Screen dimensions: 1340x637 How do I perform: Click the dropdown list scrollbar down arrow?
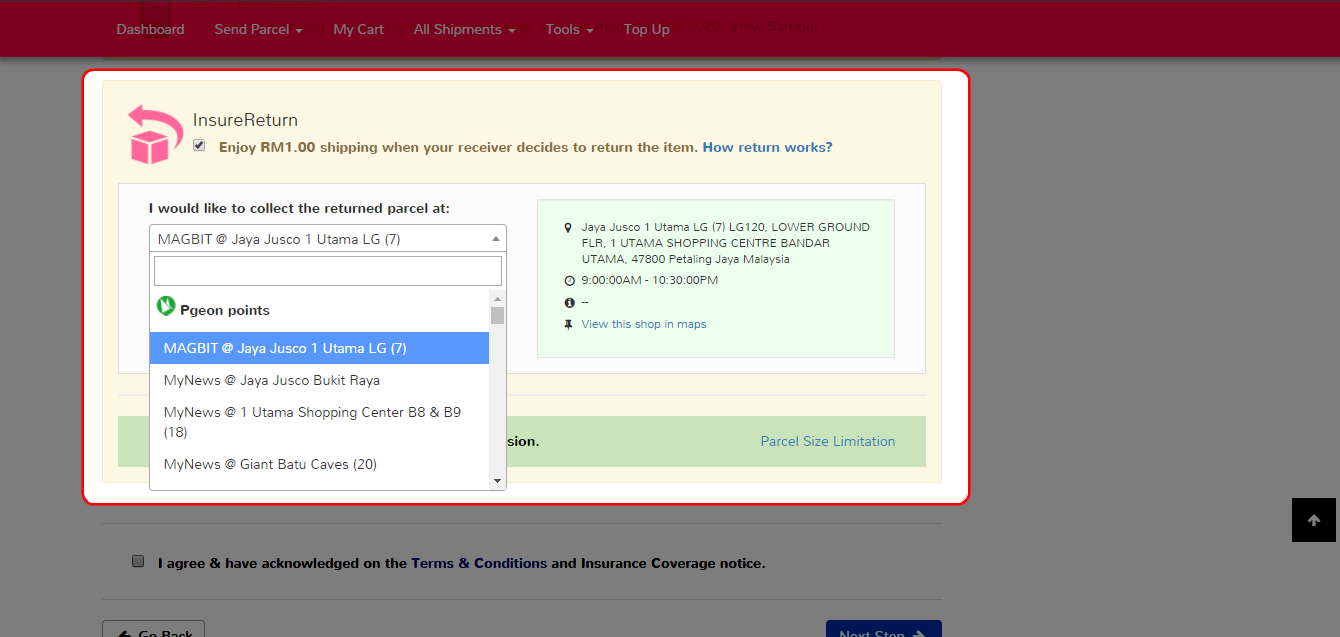pyautogui.click(x=497, y=481)
